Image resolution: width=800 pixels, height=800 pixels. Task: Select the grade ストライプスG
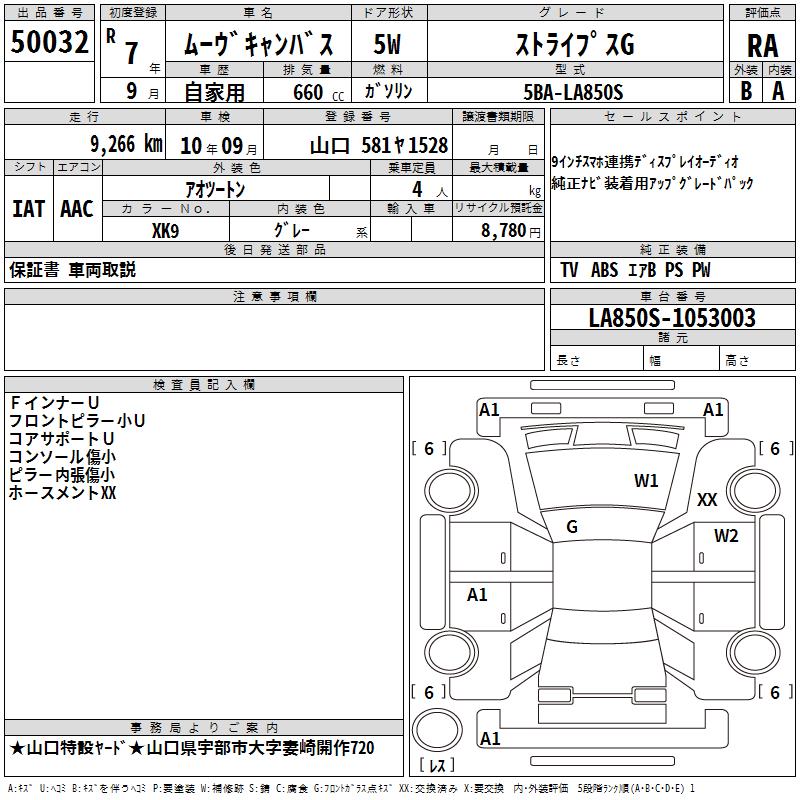[575, 44]
